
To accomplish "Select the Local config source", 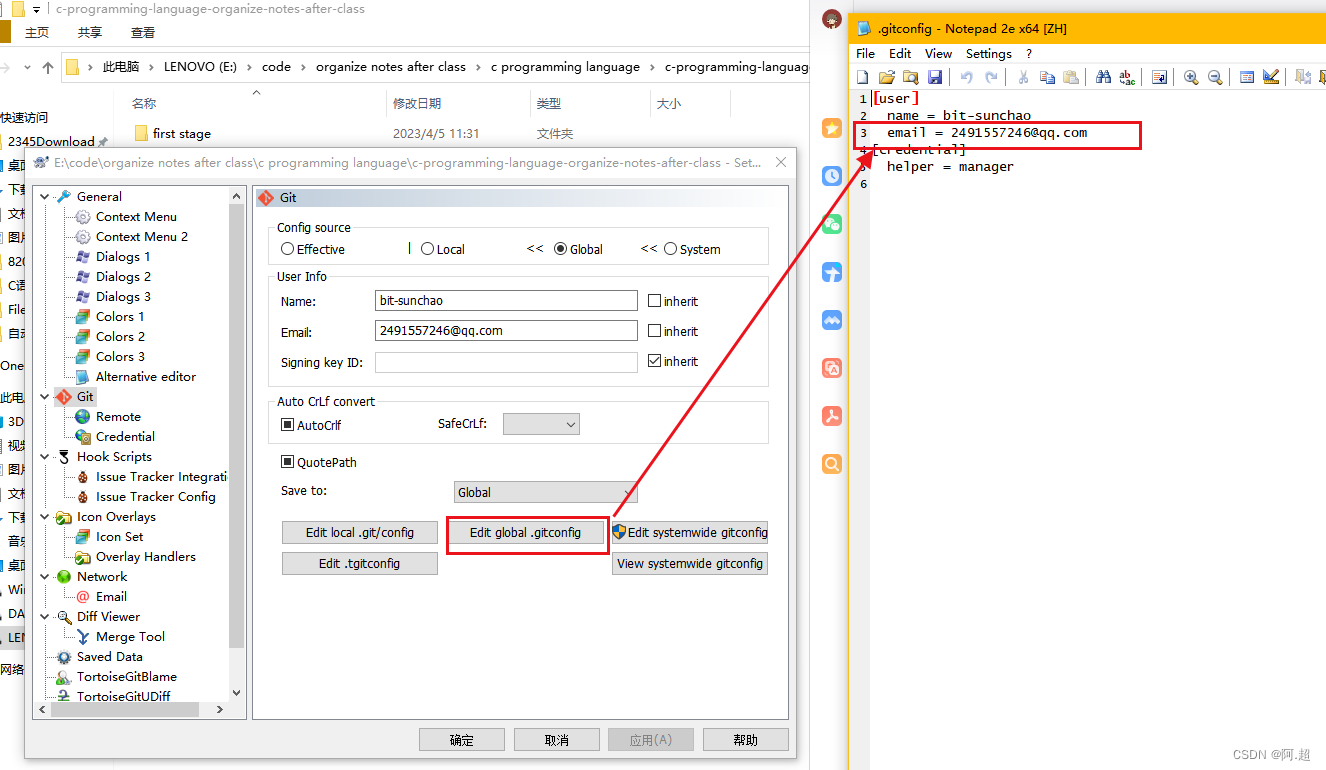I will pos(443,249).
